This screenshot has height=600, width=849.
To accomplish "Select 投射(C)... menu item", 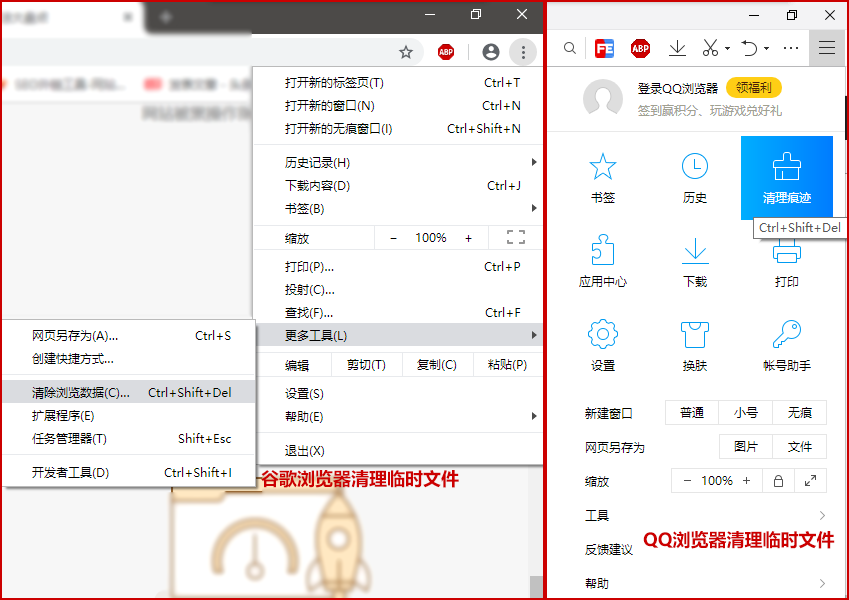I will coord(398,290).
